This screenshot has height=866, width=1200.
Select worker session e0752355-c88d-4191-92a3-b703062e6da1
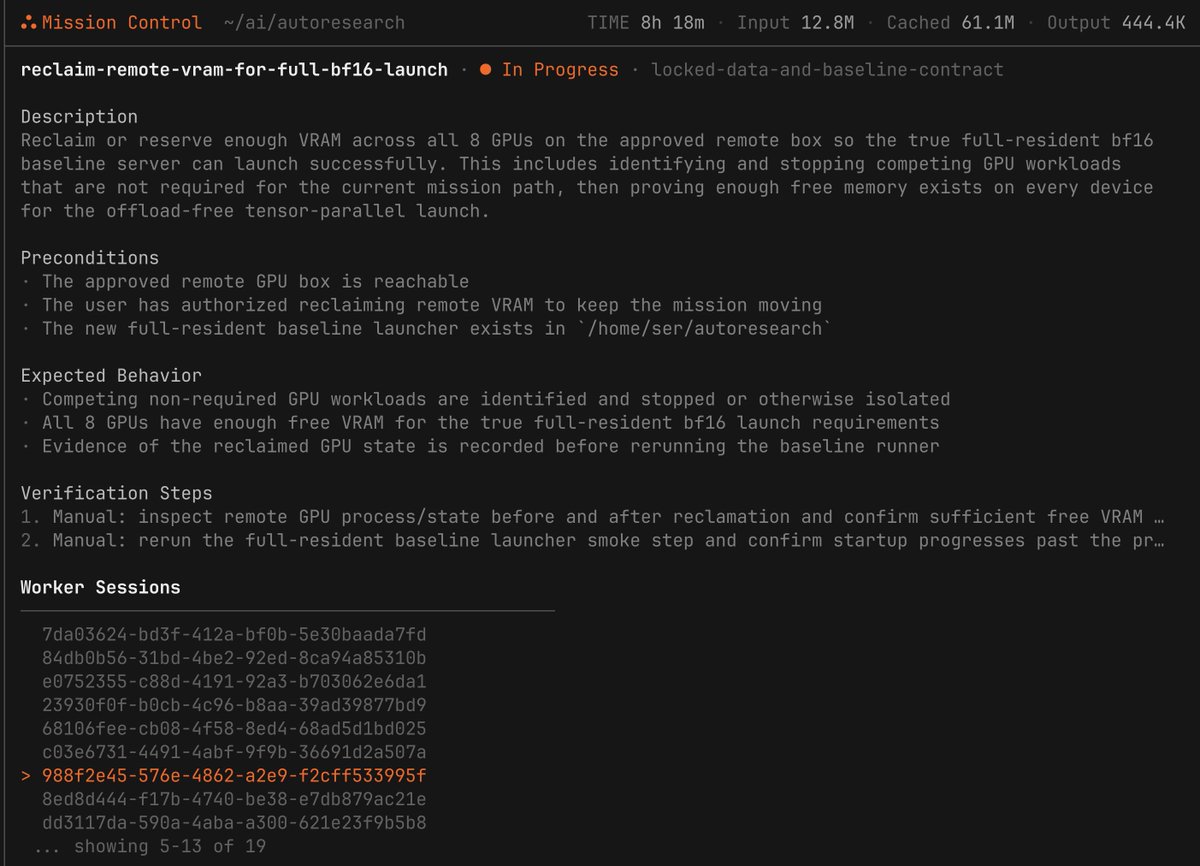pyautogui.click(x=234, y=682)
